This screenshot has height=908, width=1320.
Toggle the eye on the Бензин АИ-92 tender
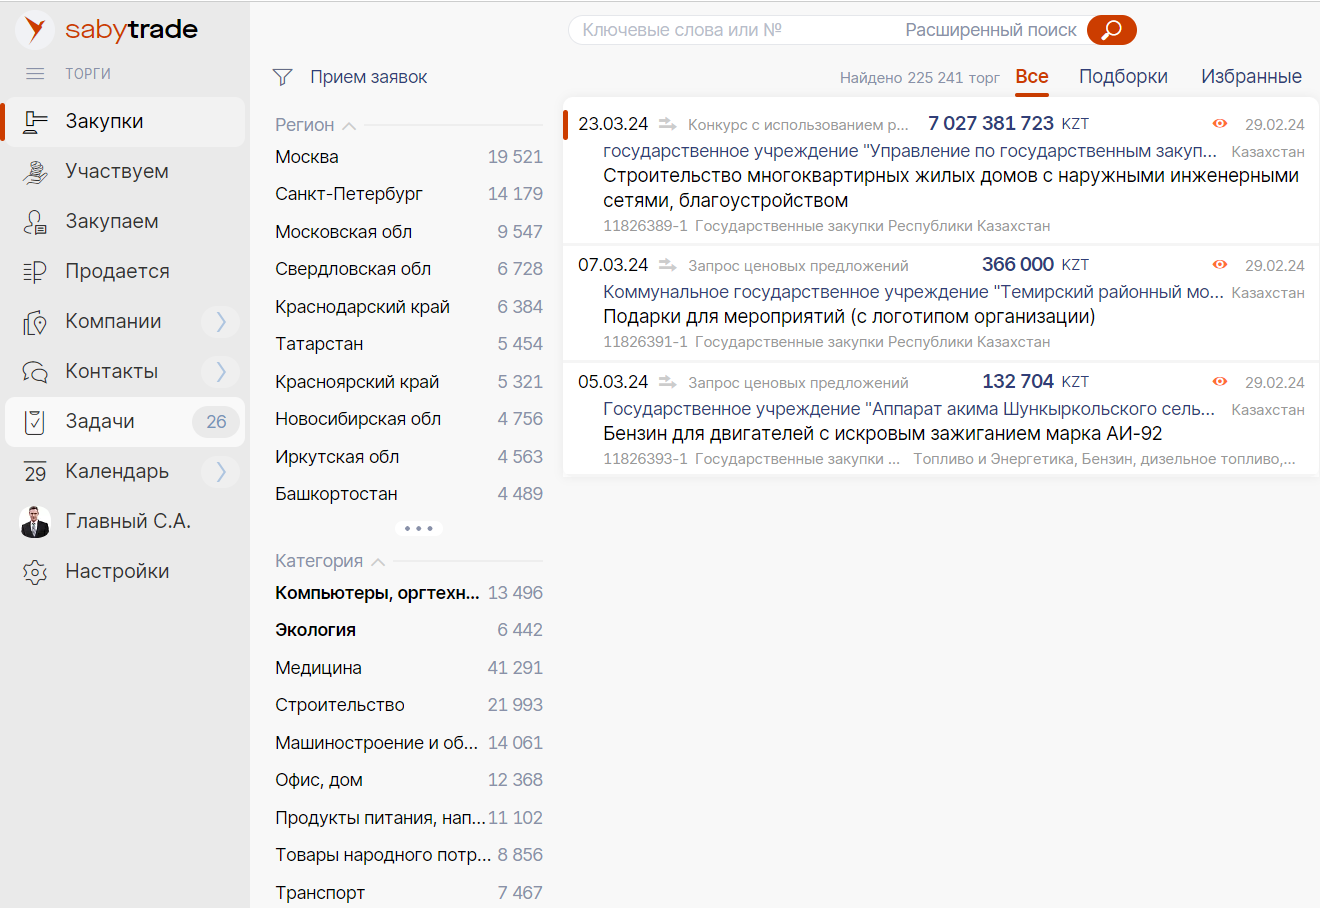pos(1219,381)
